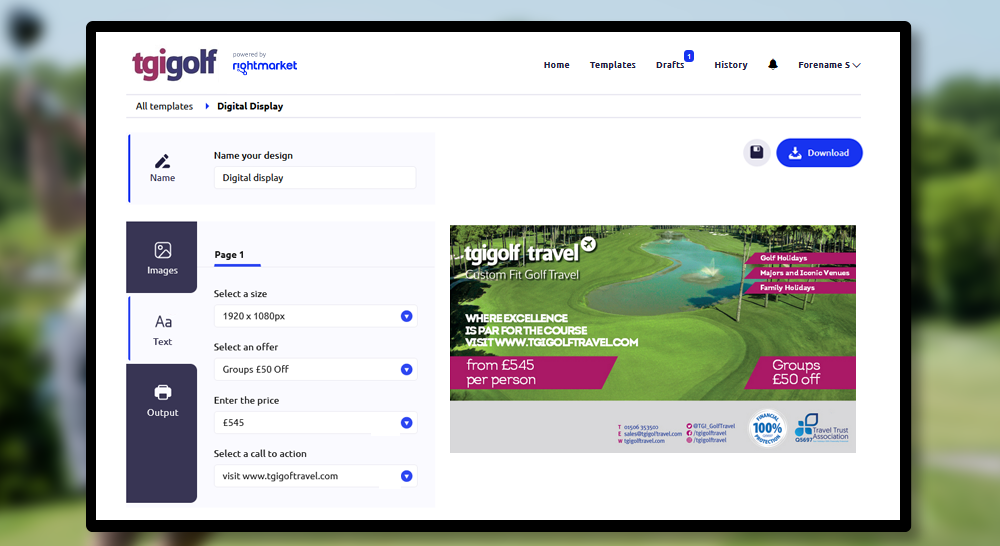Open the Select a size dropdown

tap(315, 316)
